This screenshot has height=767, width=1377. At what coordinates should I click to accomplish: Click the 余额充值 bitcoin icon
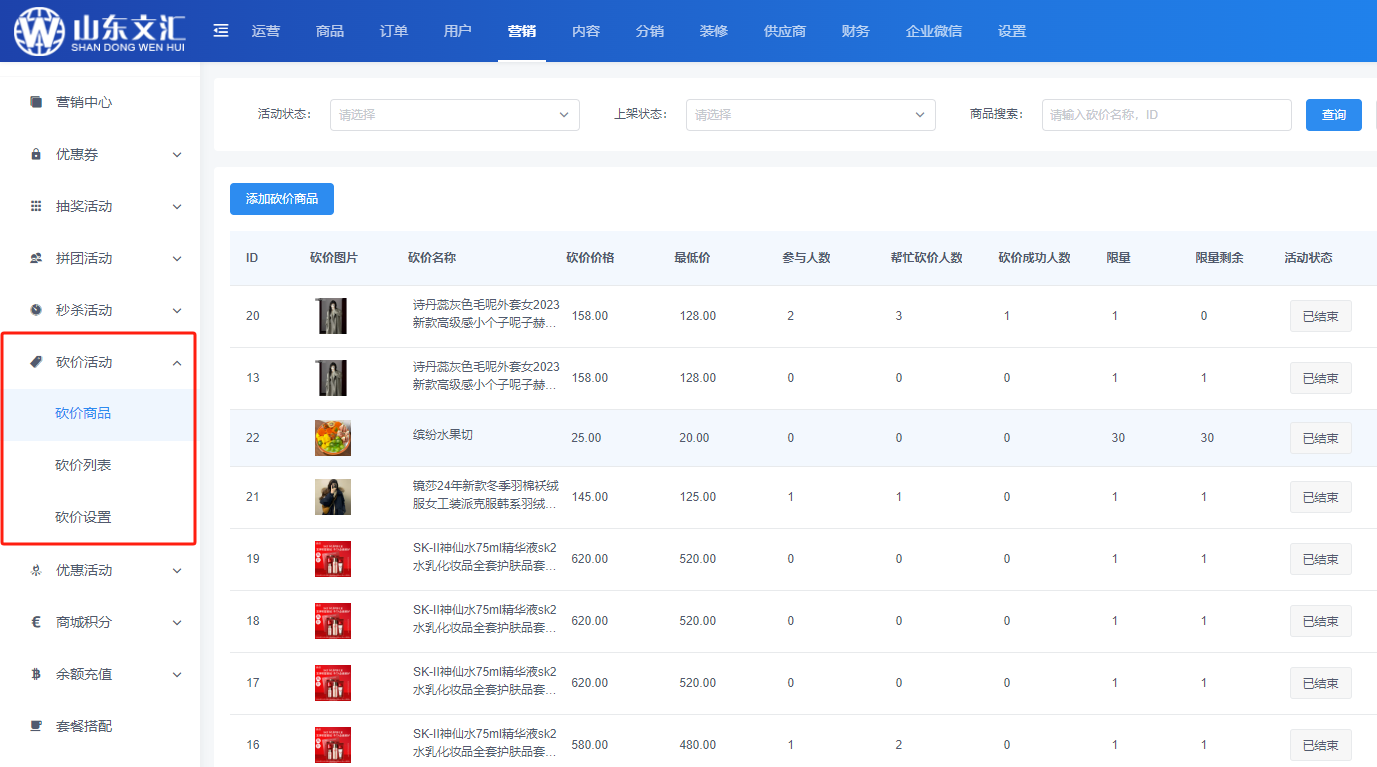(36, 674)
